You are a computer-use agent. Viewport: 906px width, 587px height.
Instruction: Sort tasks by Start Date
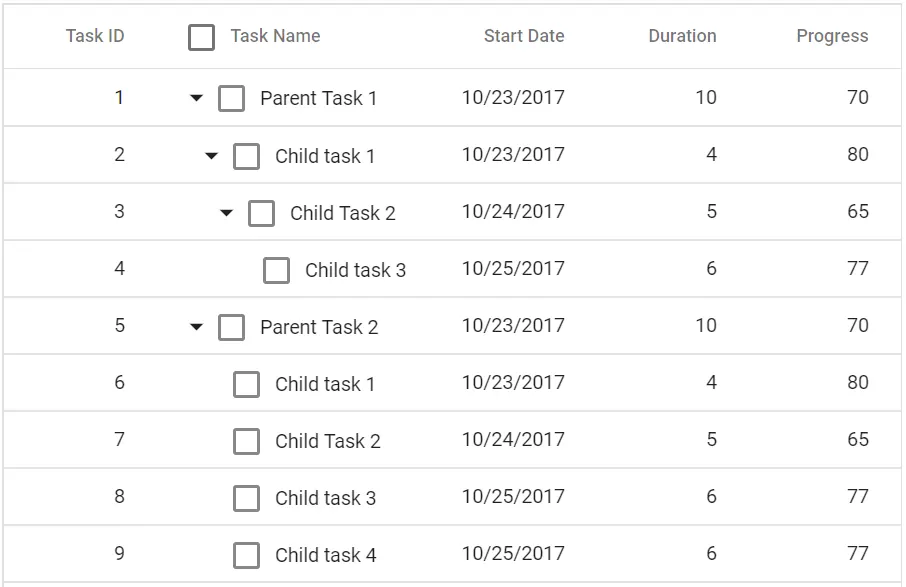tap(524, 36)
